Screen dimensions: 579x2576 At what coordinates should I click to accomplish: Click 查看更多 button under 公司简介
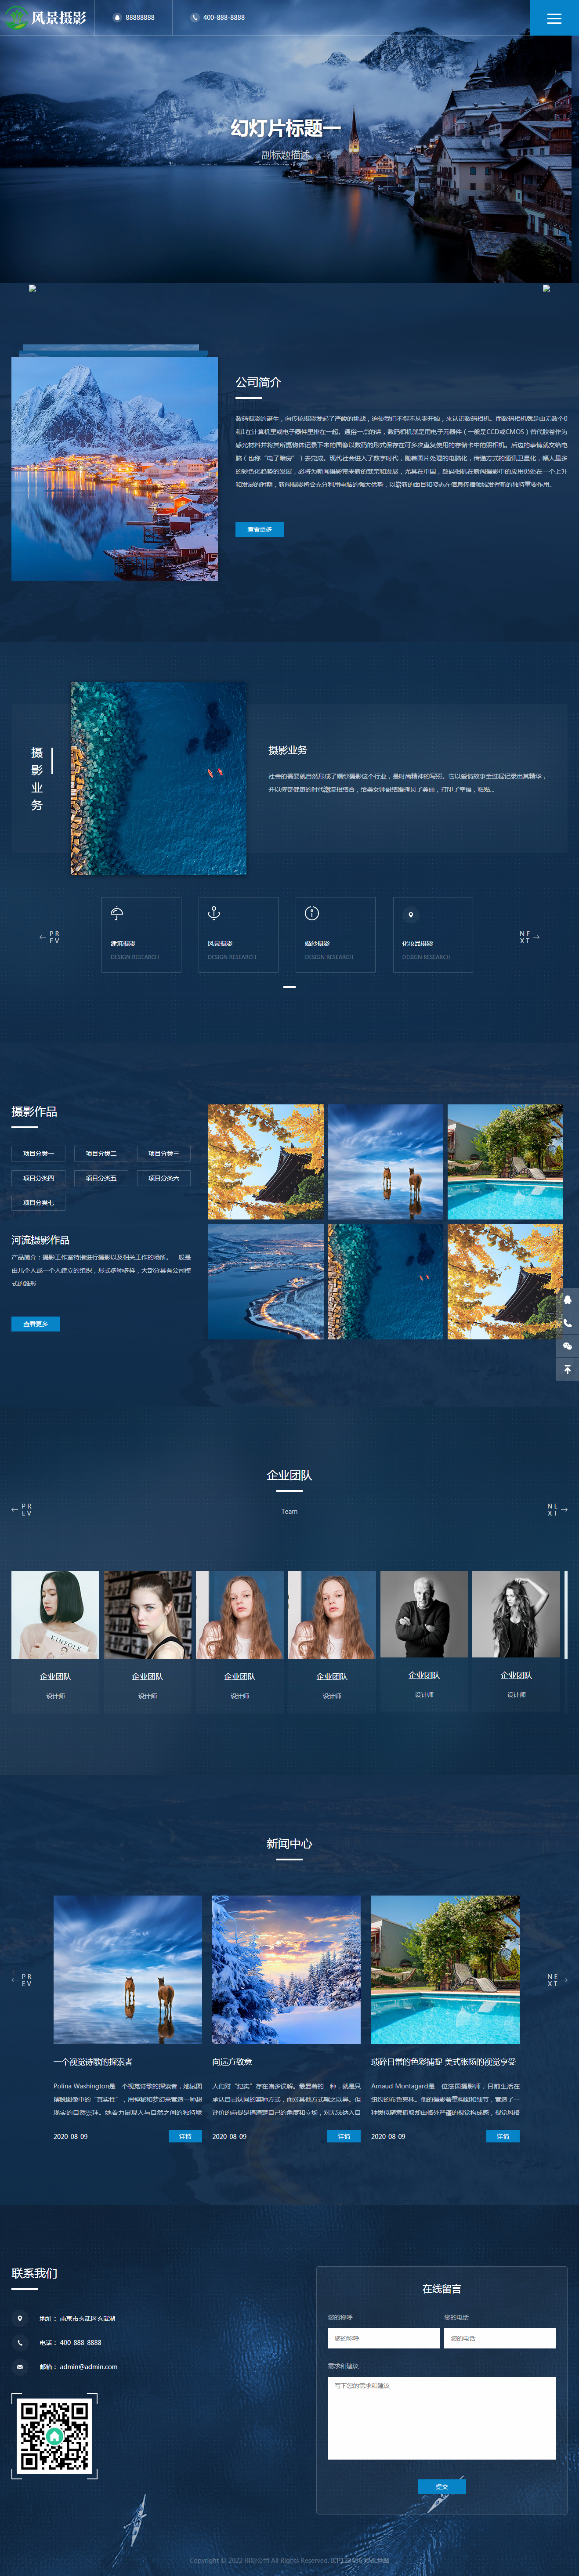tap(259, 529)
